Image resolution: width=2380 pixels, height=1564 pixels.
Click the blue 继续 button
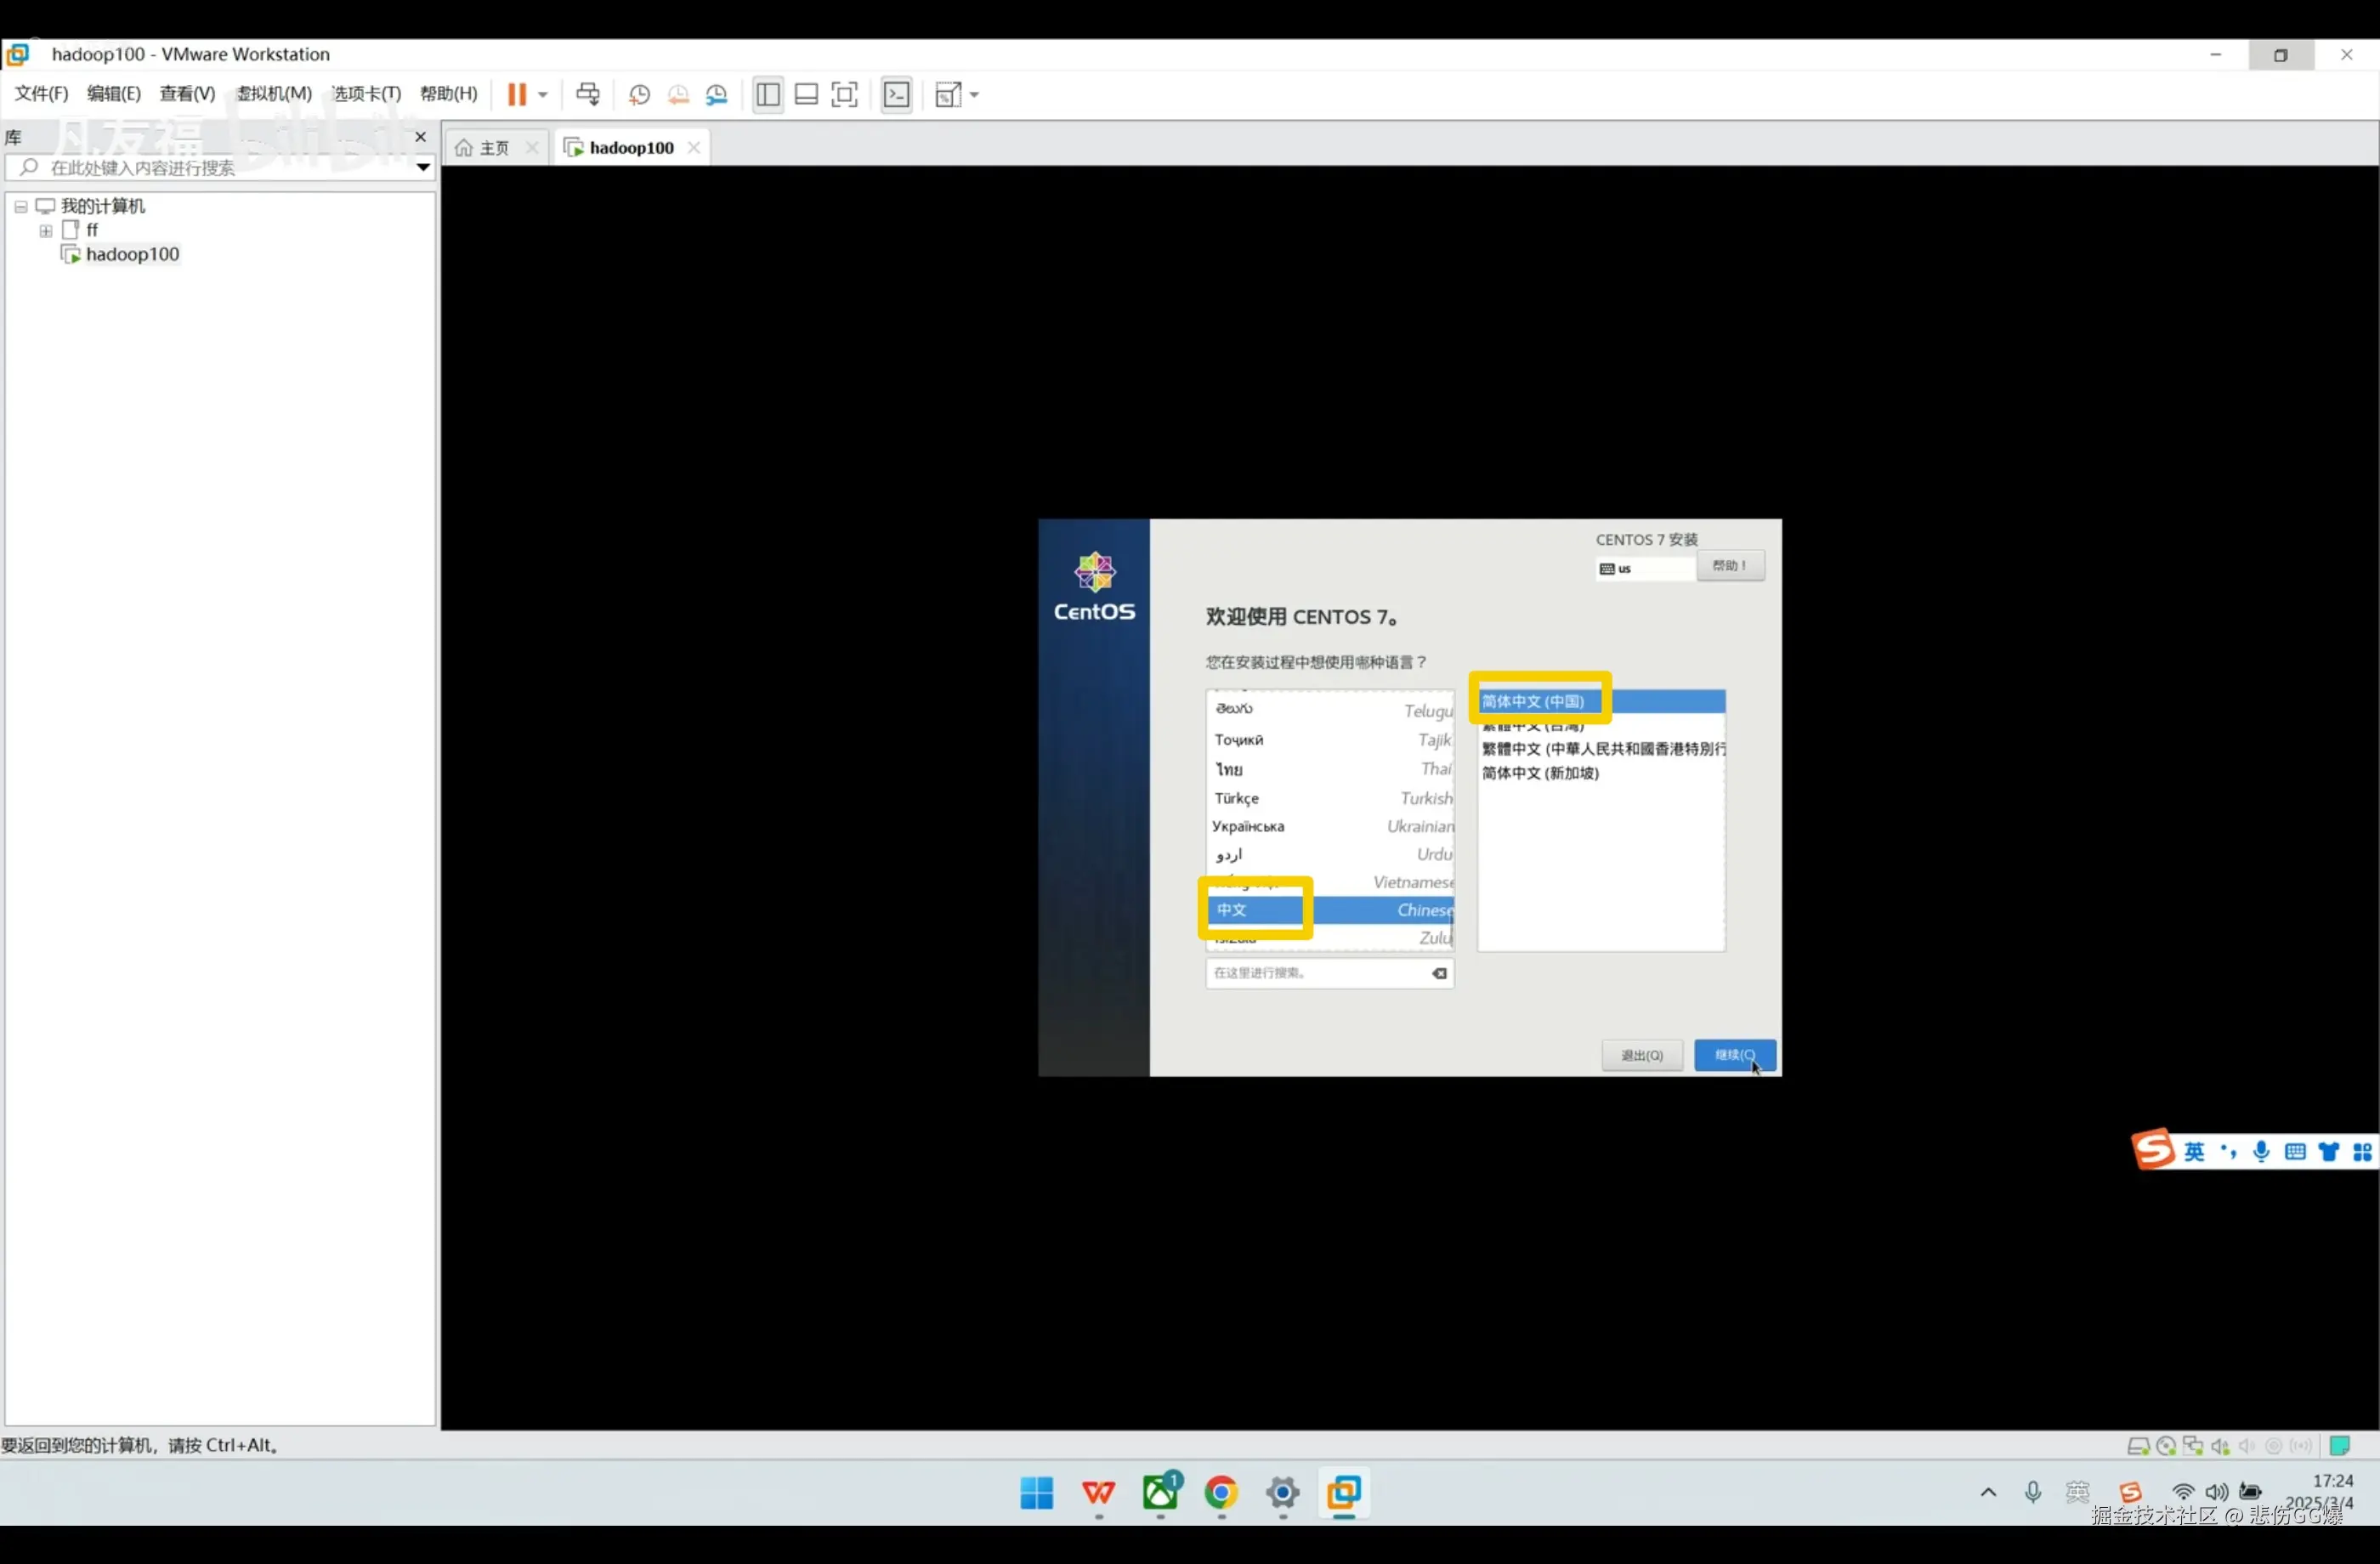click(x=1734, y=1055)
